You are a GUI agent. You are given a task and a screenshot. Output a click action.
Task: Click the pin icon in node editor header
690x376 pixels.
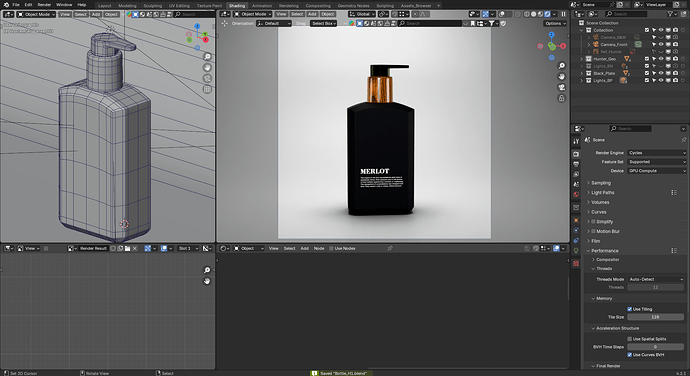389,248
